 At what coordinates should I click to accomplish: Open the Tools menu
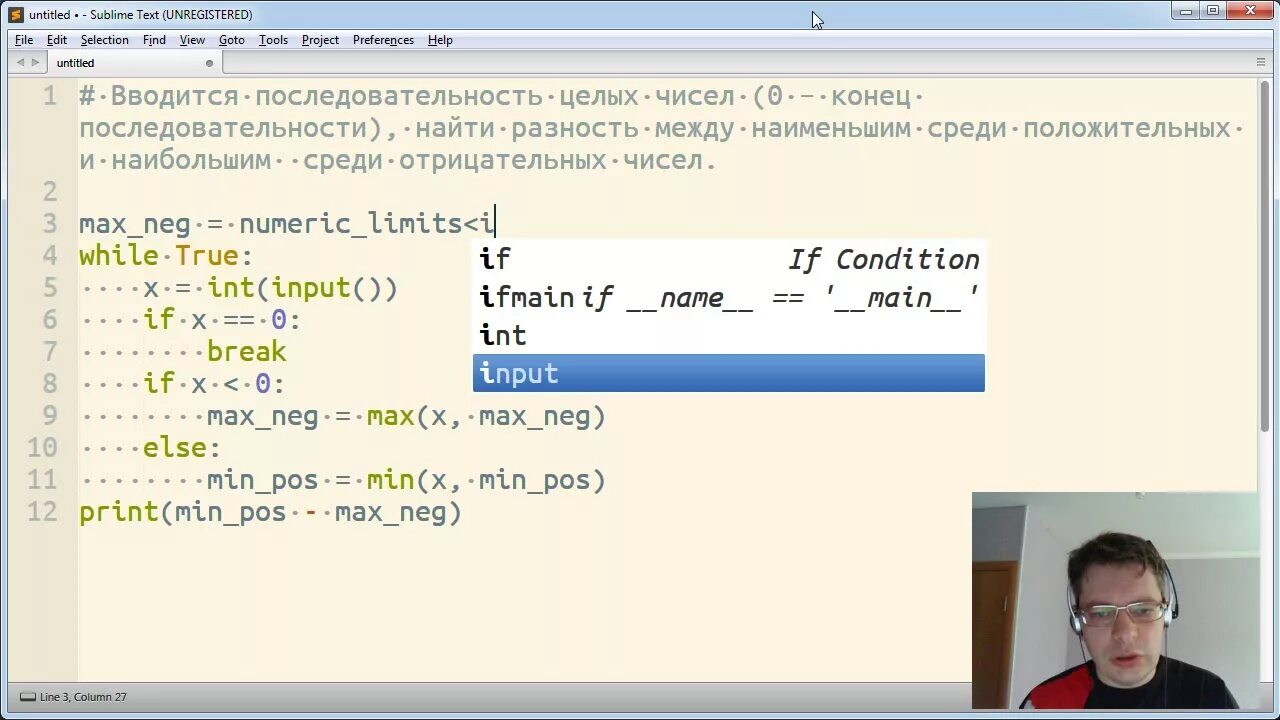(x=273, y=40)
